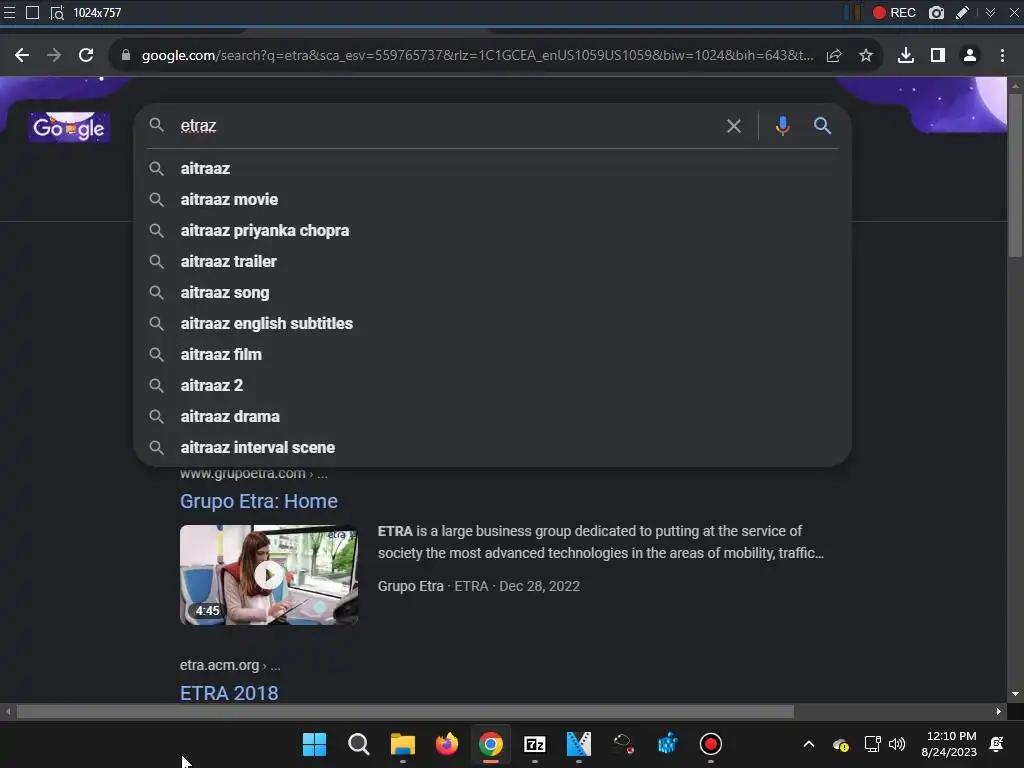Click the etra.acm.org site URL text
Viewport: 1024px width, 768px height.
tap(219, 665)
